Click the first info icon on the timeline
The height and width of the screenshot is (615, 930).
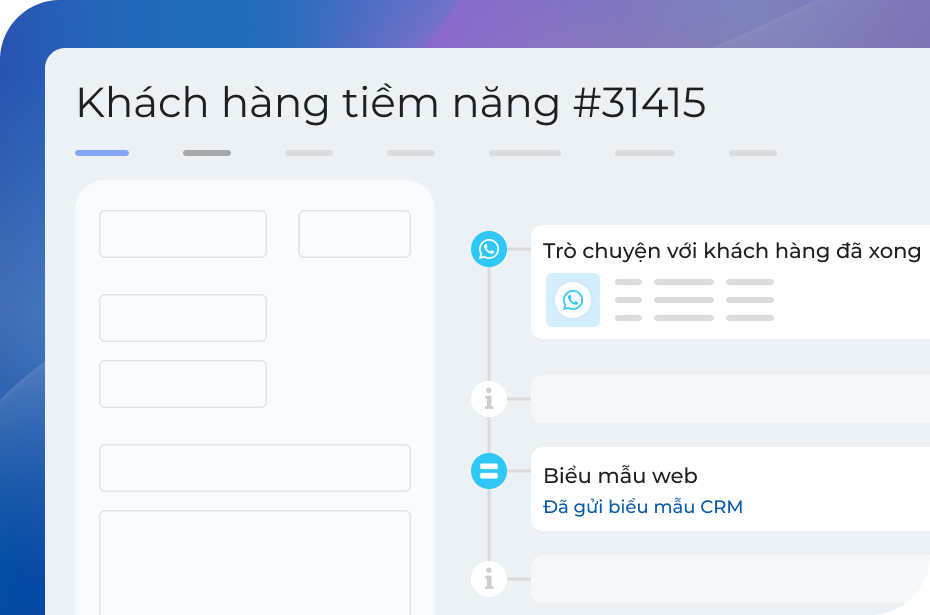(489, 398)
